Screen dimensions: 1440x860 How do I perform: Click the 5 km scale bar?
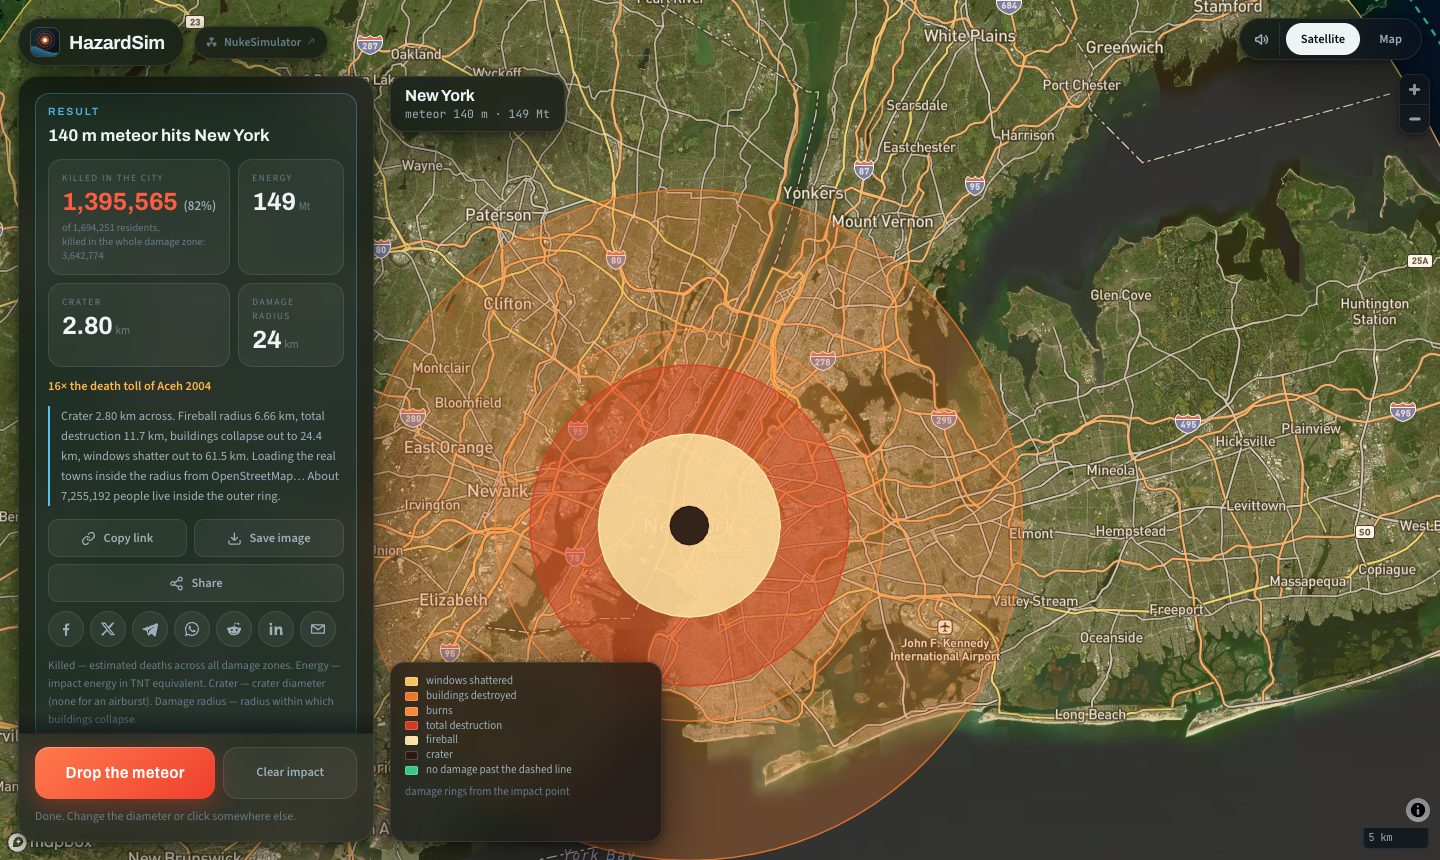(1395, 837)
